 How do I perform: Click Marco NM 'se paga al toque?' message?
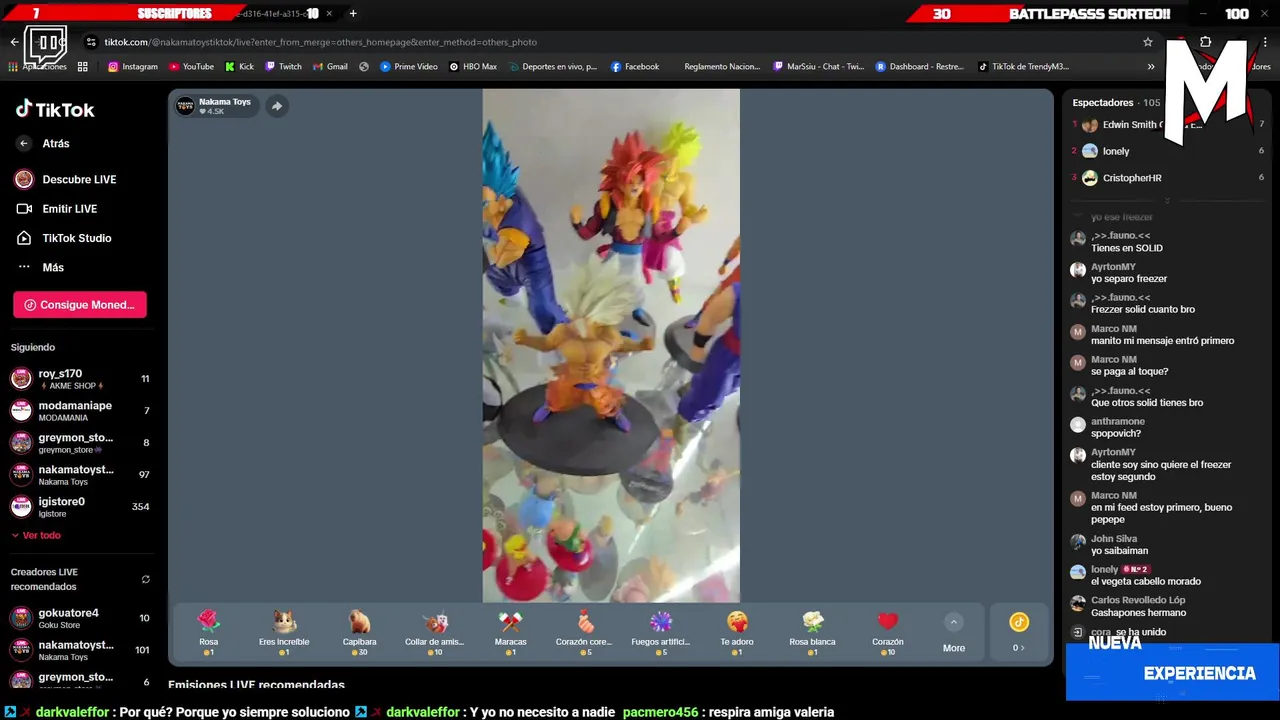click(x=1129, y=372)
